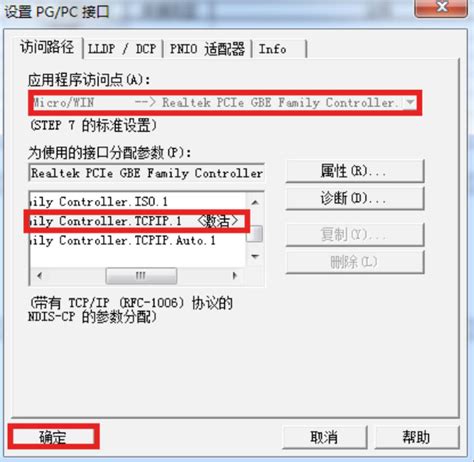Image resolution: width=474 pixels, height=462 pixels.
Task: Switch to the LLDP / DCP tab
Action: pyautogui.click(x=122, y=49)
